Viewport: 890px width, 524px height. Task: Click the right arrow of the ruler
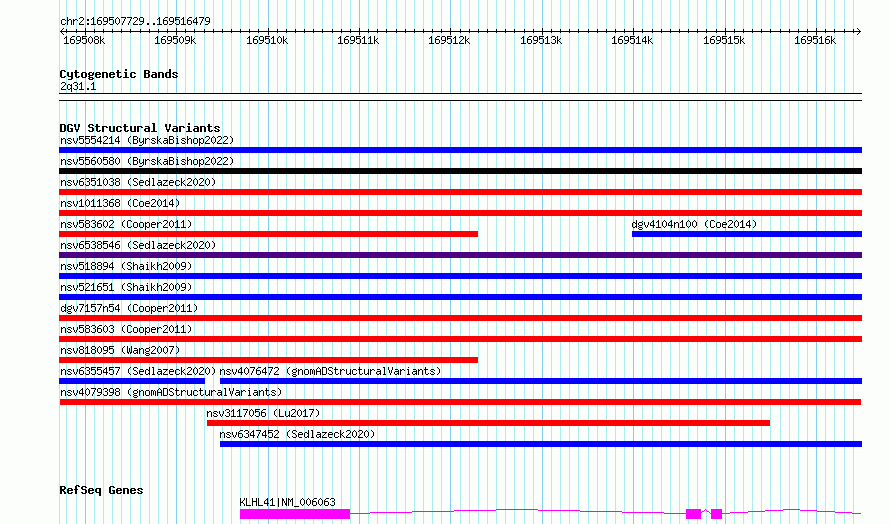click(x=858, y=32)
